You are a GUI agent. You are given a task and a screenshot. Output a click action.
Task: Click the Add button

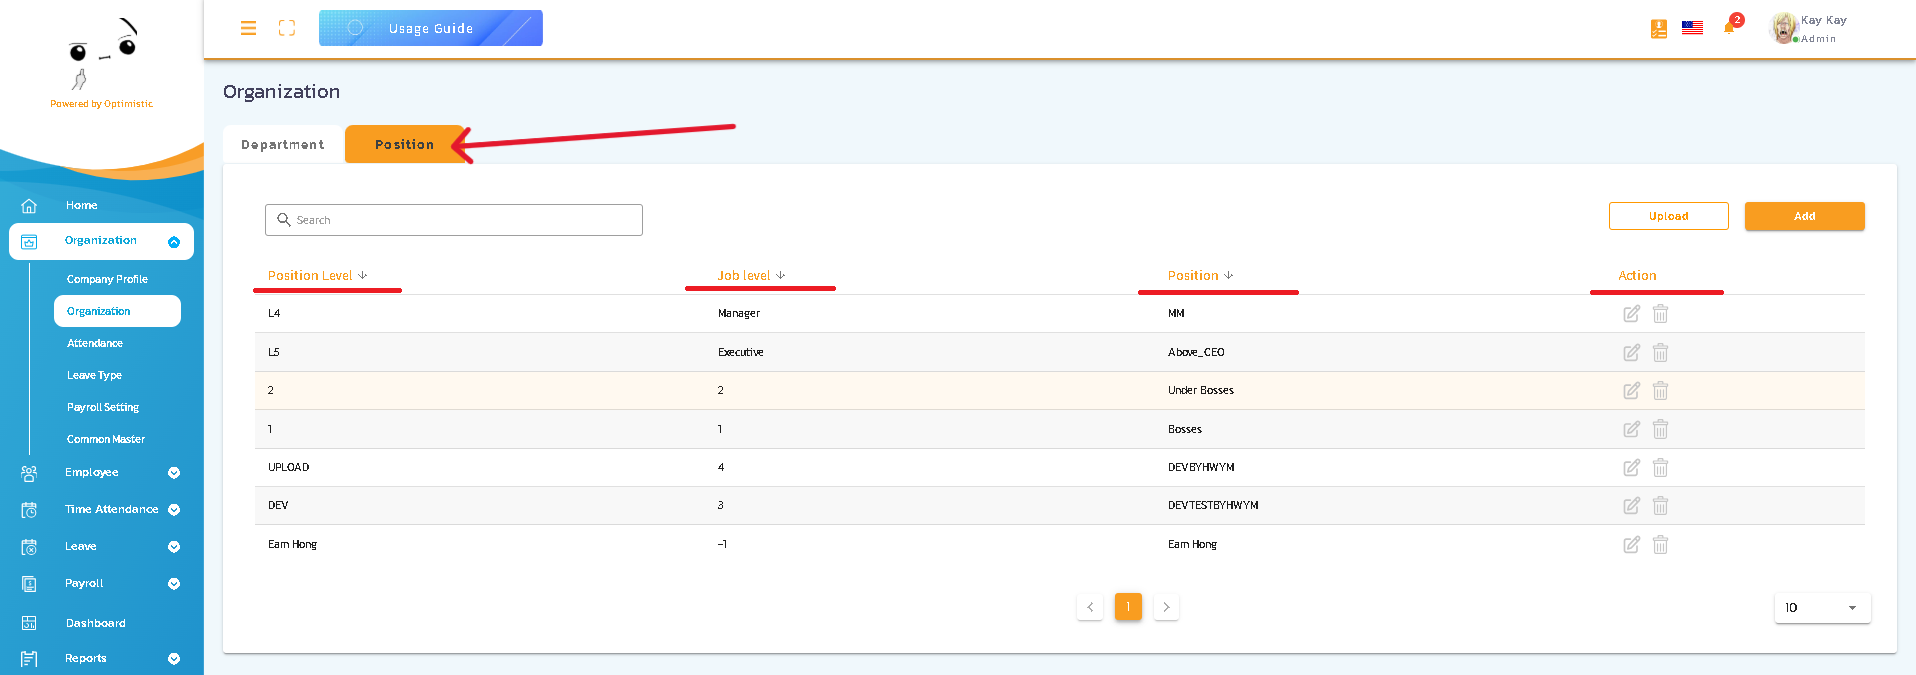[1804, 216]
